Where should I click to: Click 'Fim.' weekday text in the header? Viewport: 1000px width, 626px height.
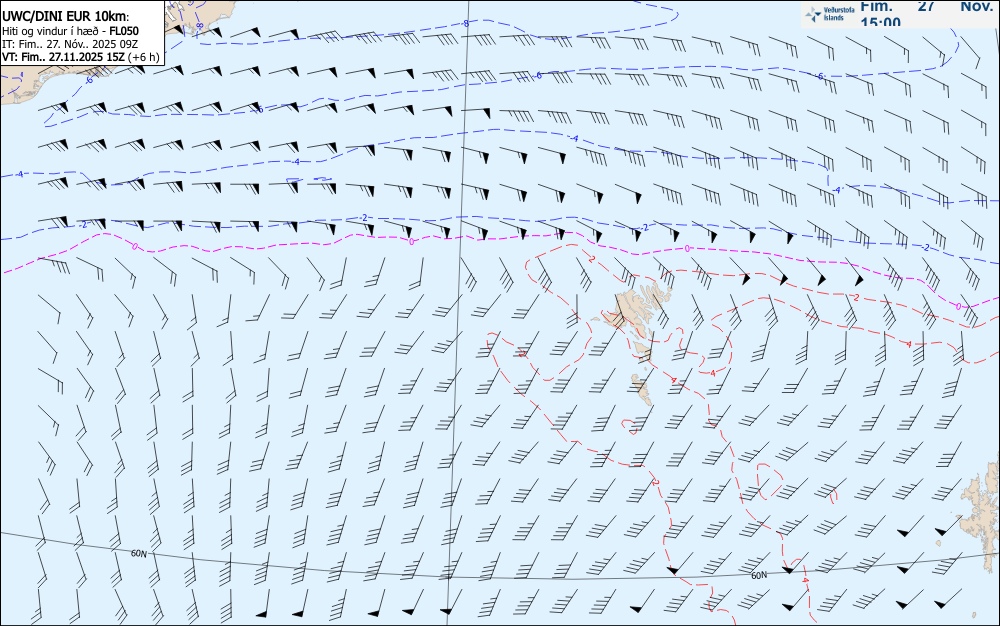pyautogui.click(x=876, y=6)
